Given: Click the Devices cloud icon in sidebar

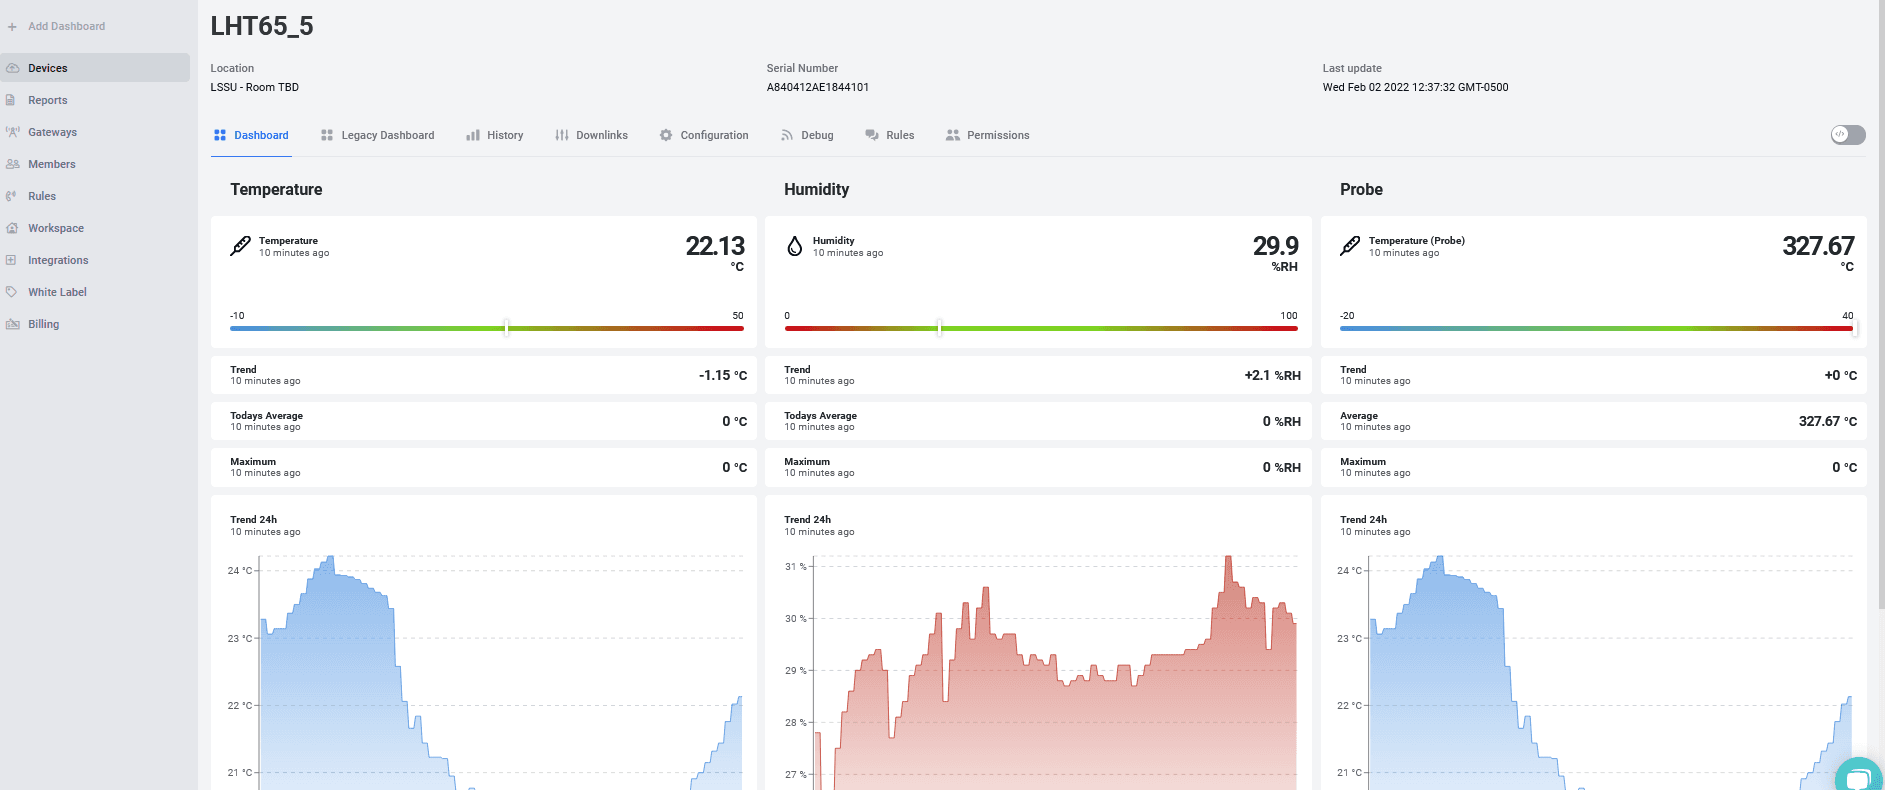Looking at the screenshot, I should tap(12, 68).
